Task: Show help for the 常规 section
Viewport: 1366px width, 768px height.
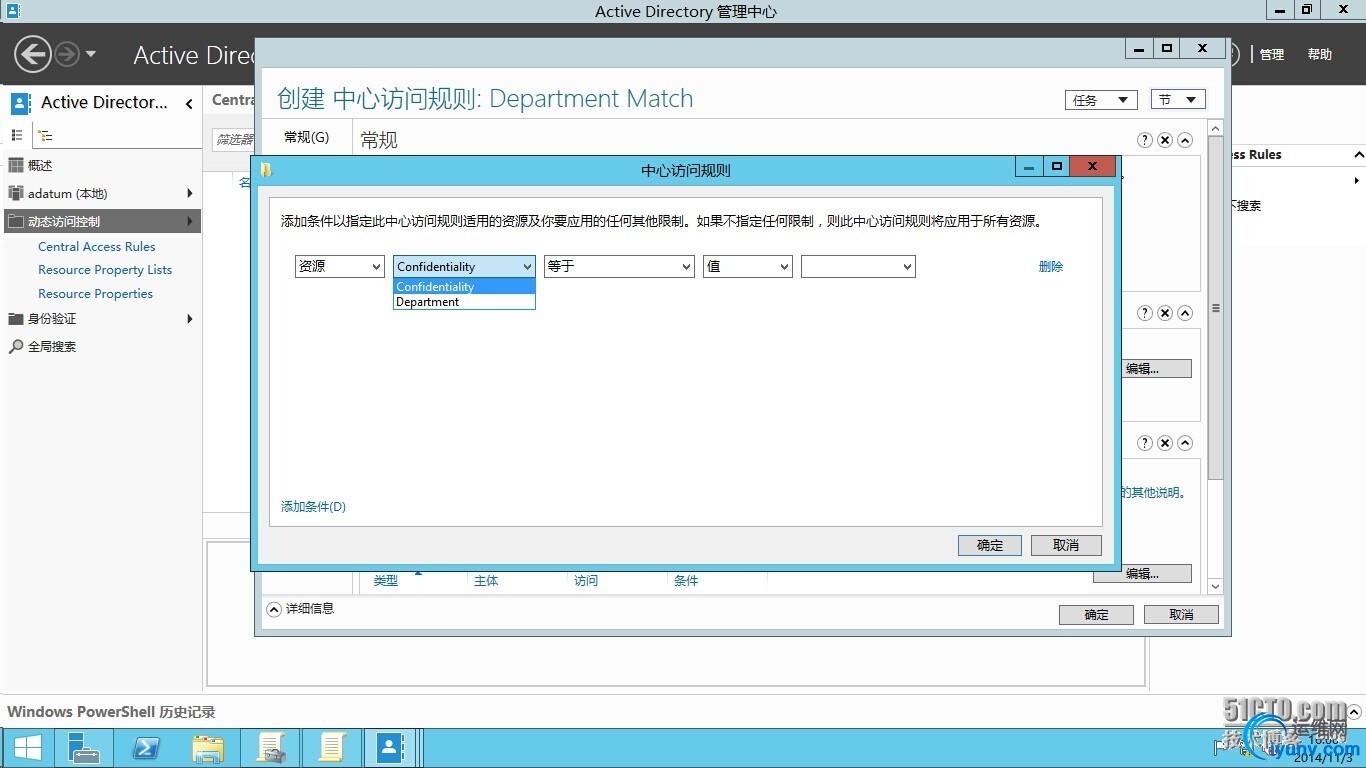Action: click(x=1145, y=140)
